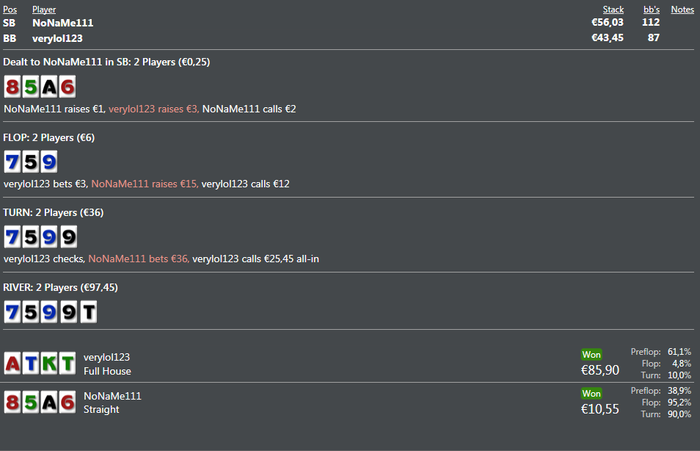The image size is (700, 451).
Task: Sort by the Player column header
Action: pyautogui.click(x=44, y=9)
